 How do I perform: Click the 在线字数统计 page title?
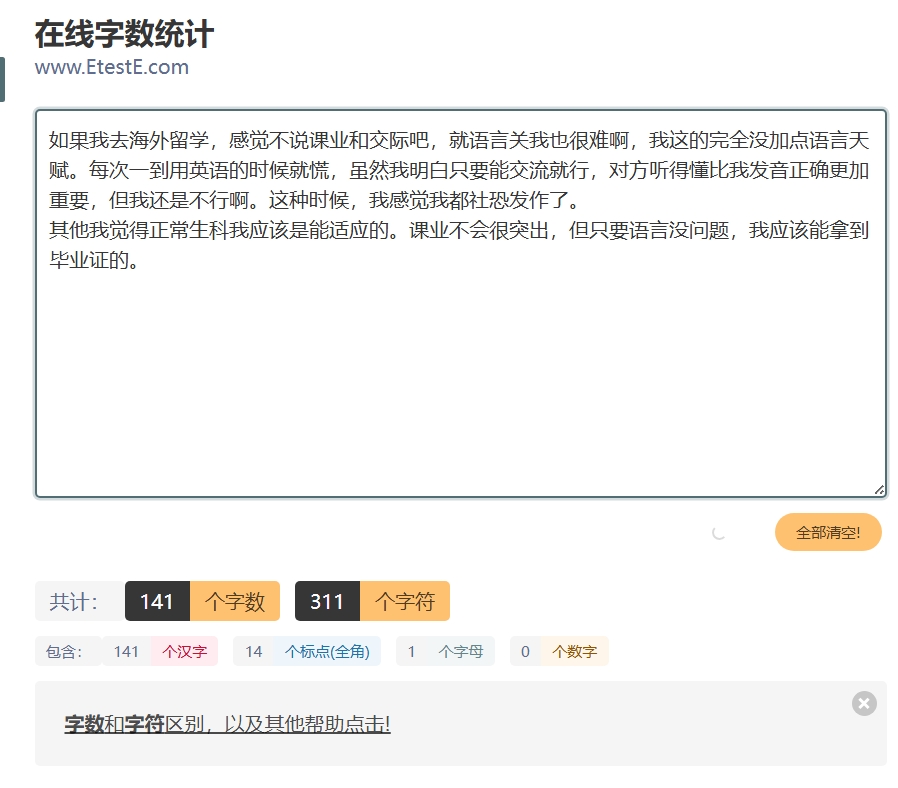click(124, 34)
